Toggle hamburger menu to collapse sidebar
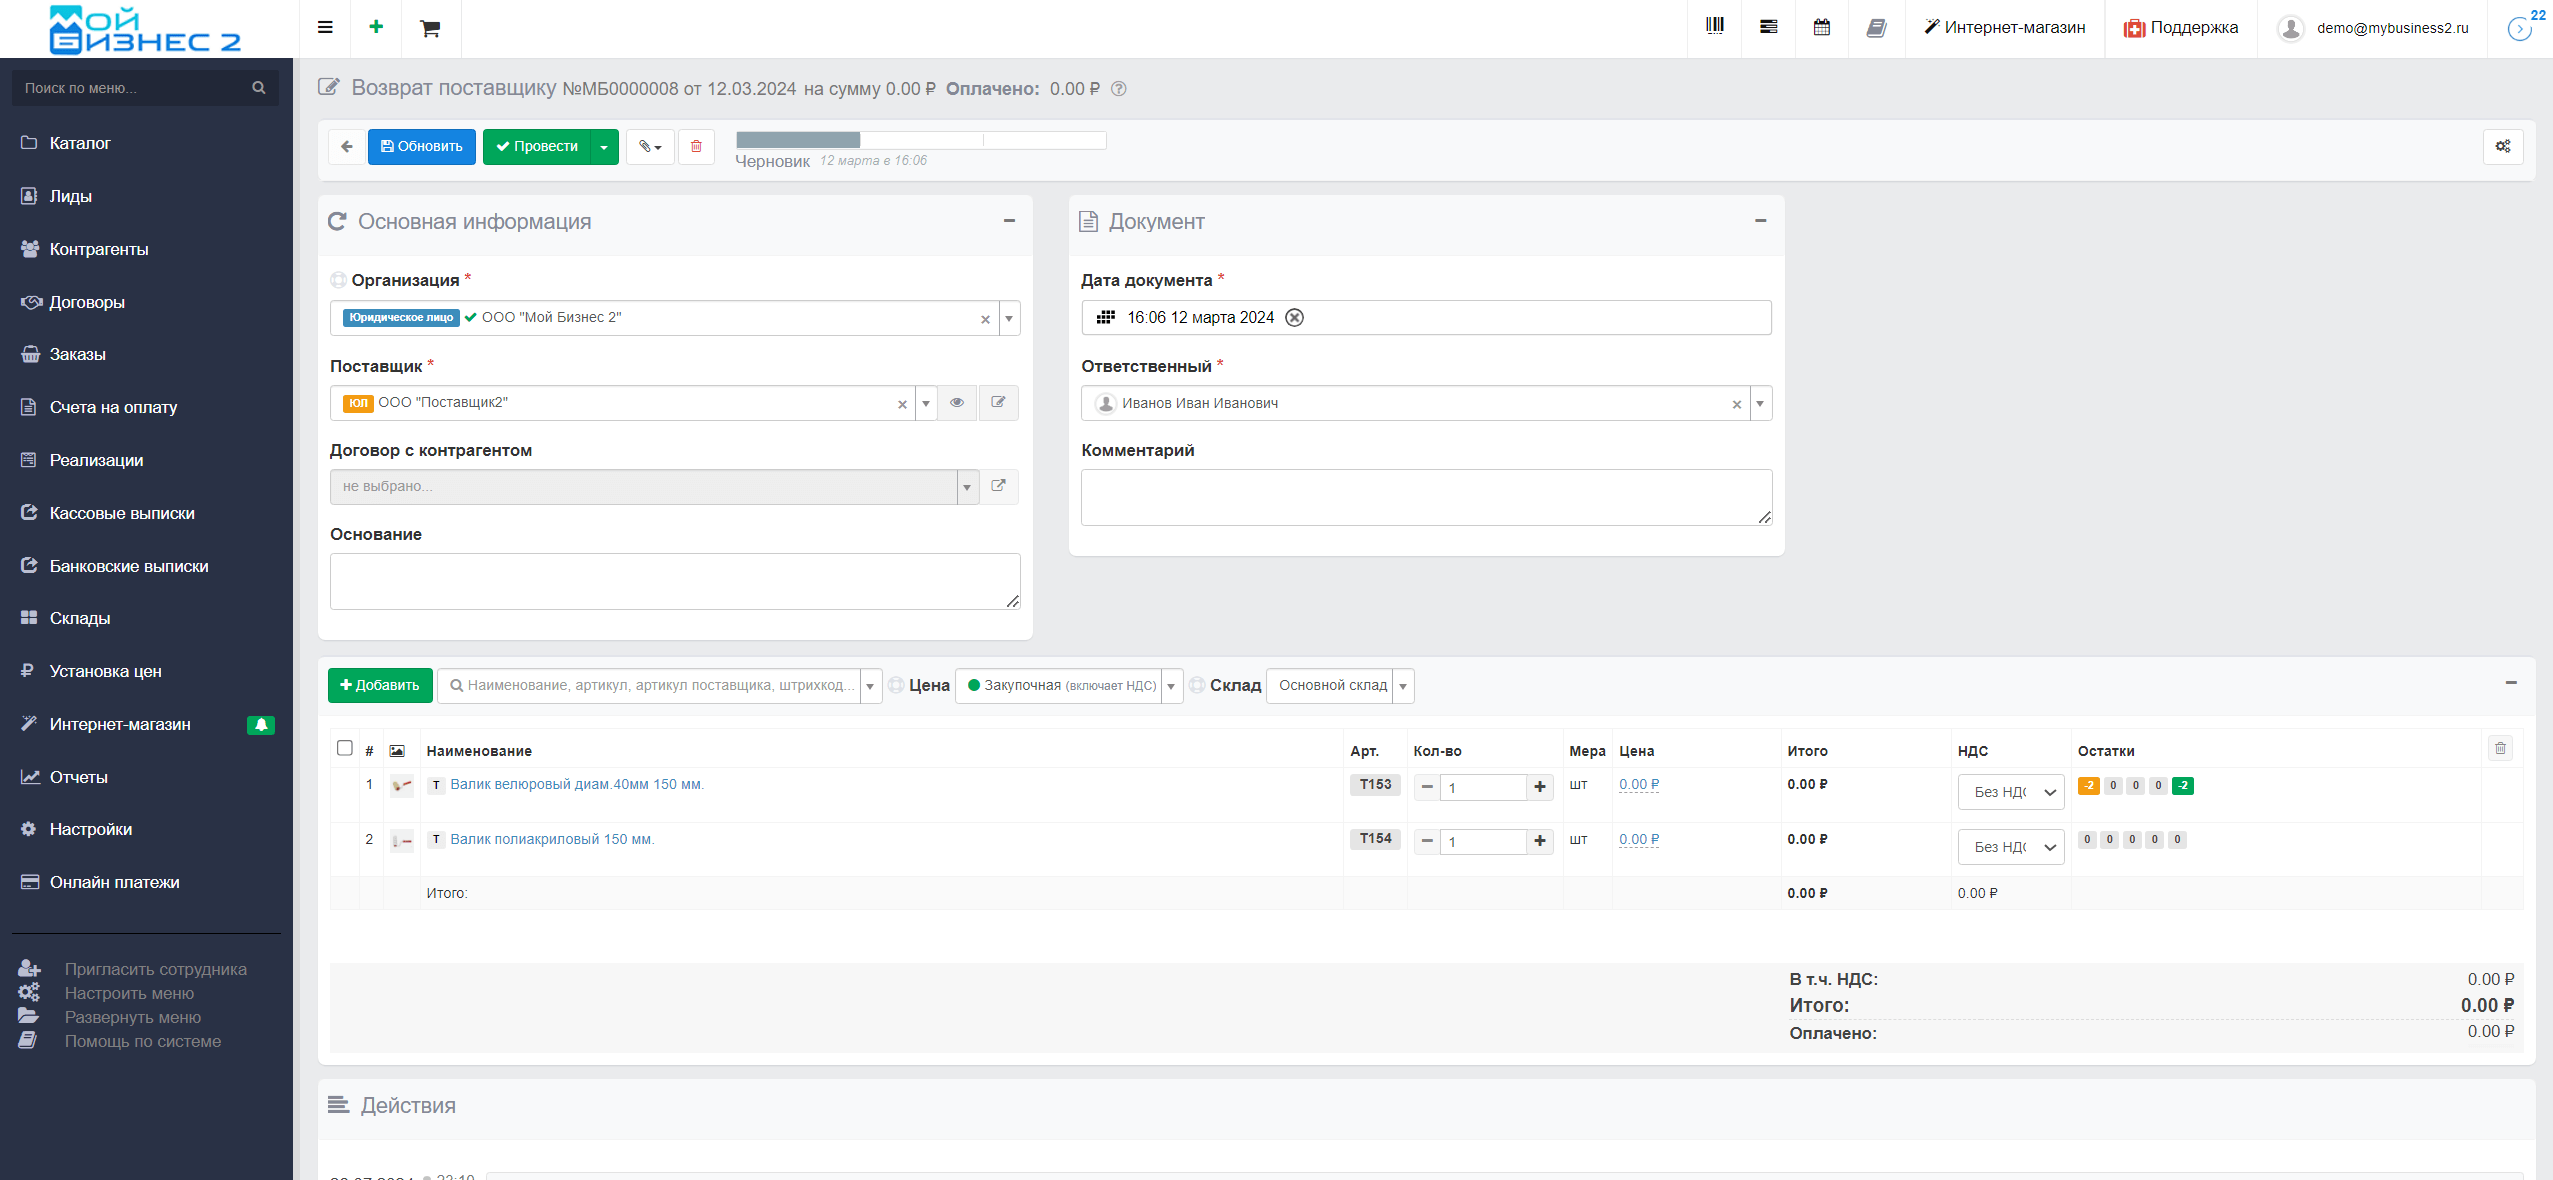2553x1180 pixels. click(x=325, y=28)
